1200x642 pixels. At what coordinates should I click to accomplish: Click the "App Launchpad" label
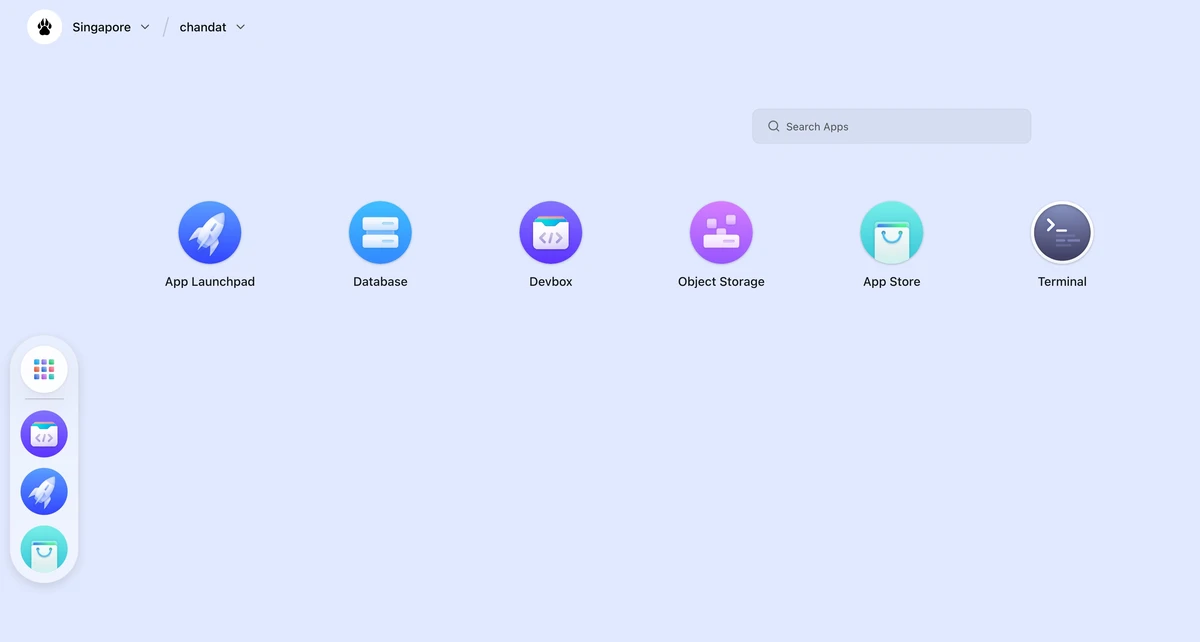[x=210, y=282]
